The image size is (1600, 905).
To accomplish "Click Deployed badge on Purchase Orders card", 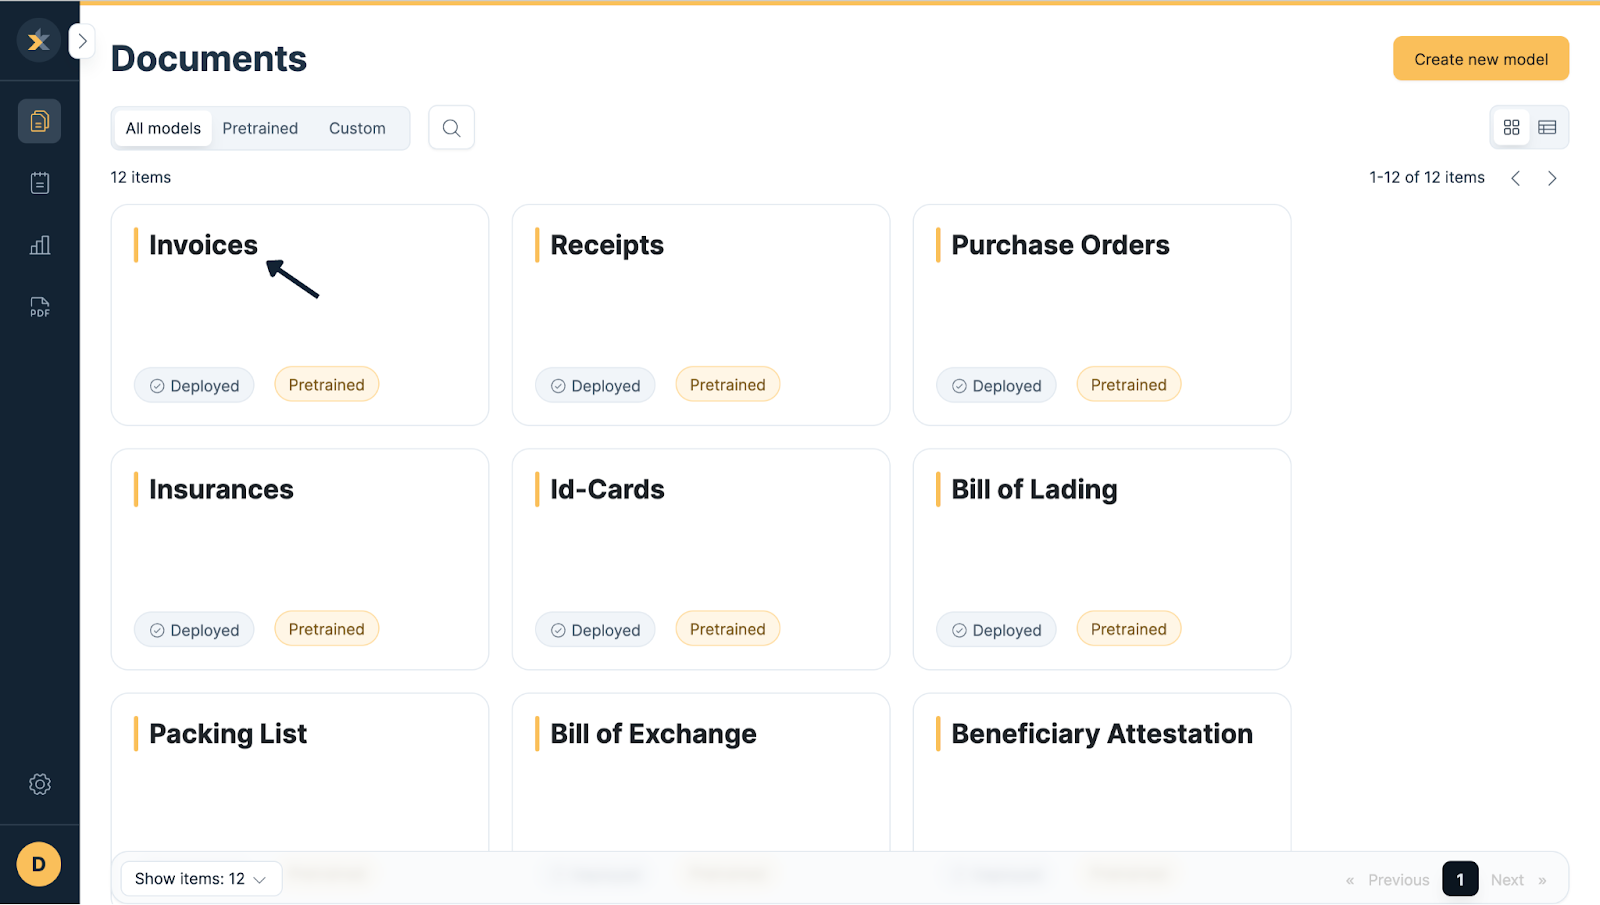I will click(x=996, y=386).
